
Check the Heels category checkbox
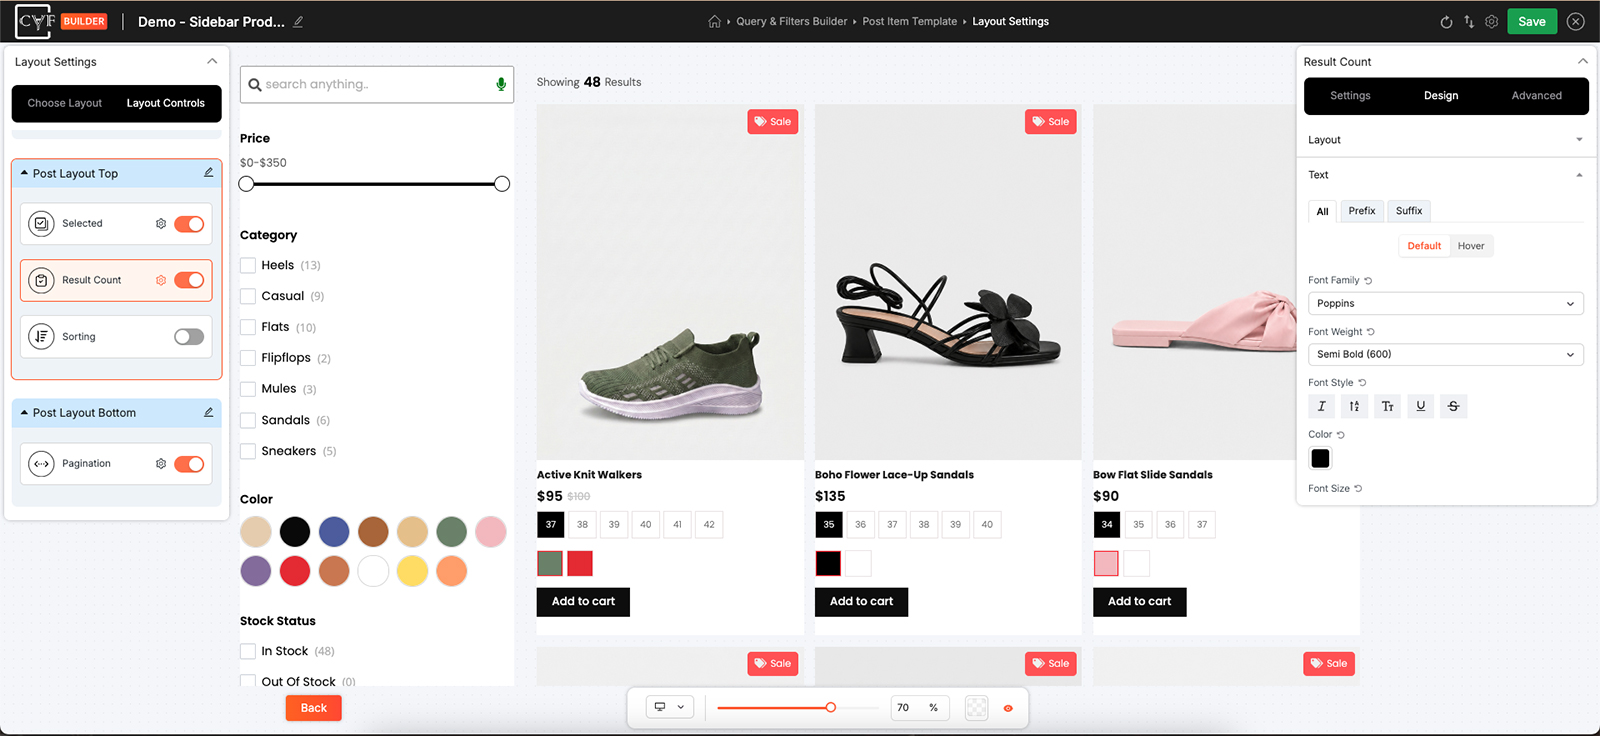248,265
